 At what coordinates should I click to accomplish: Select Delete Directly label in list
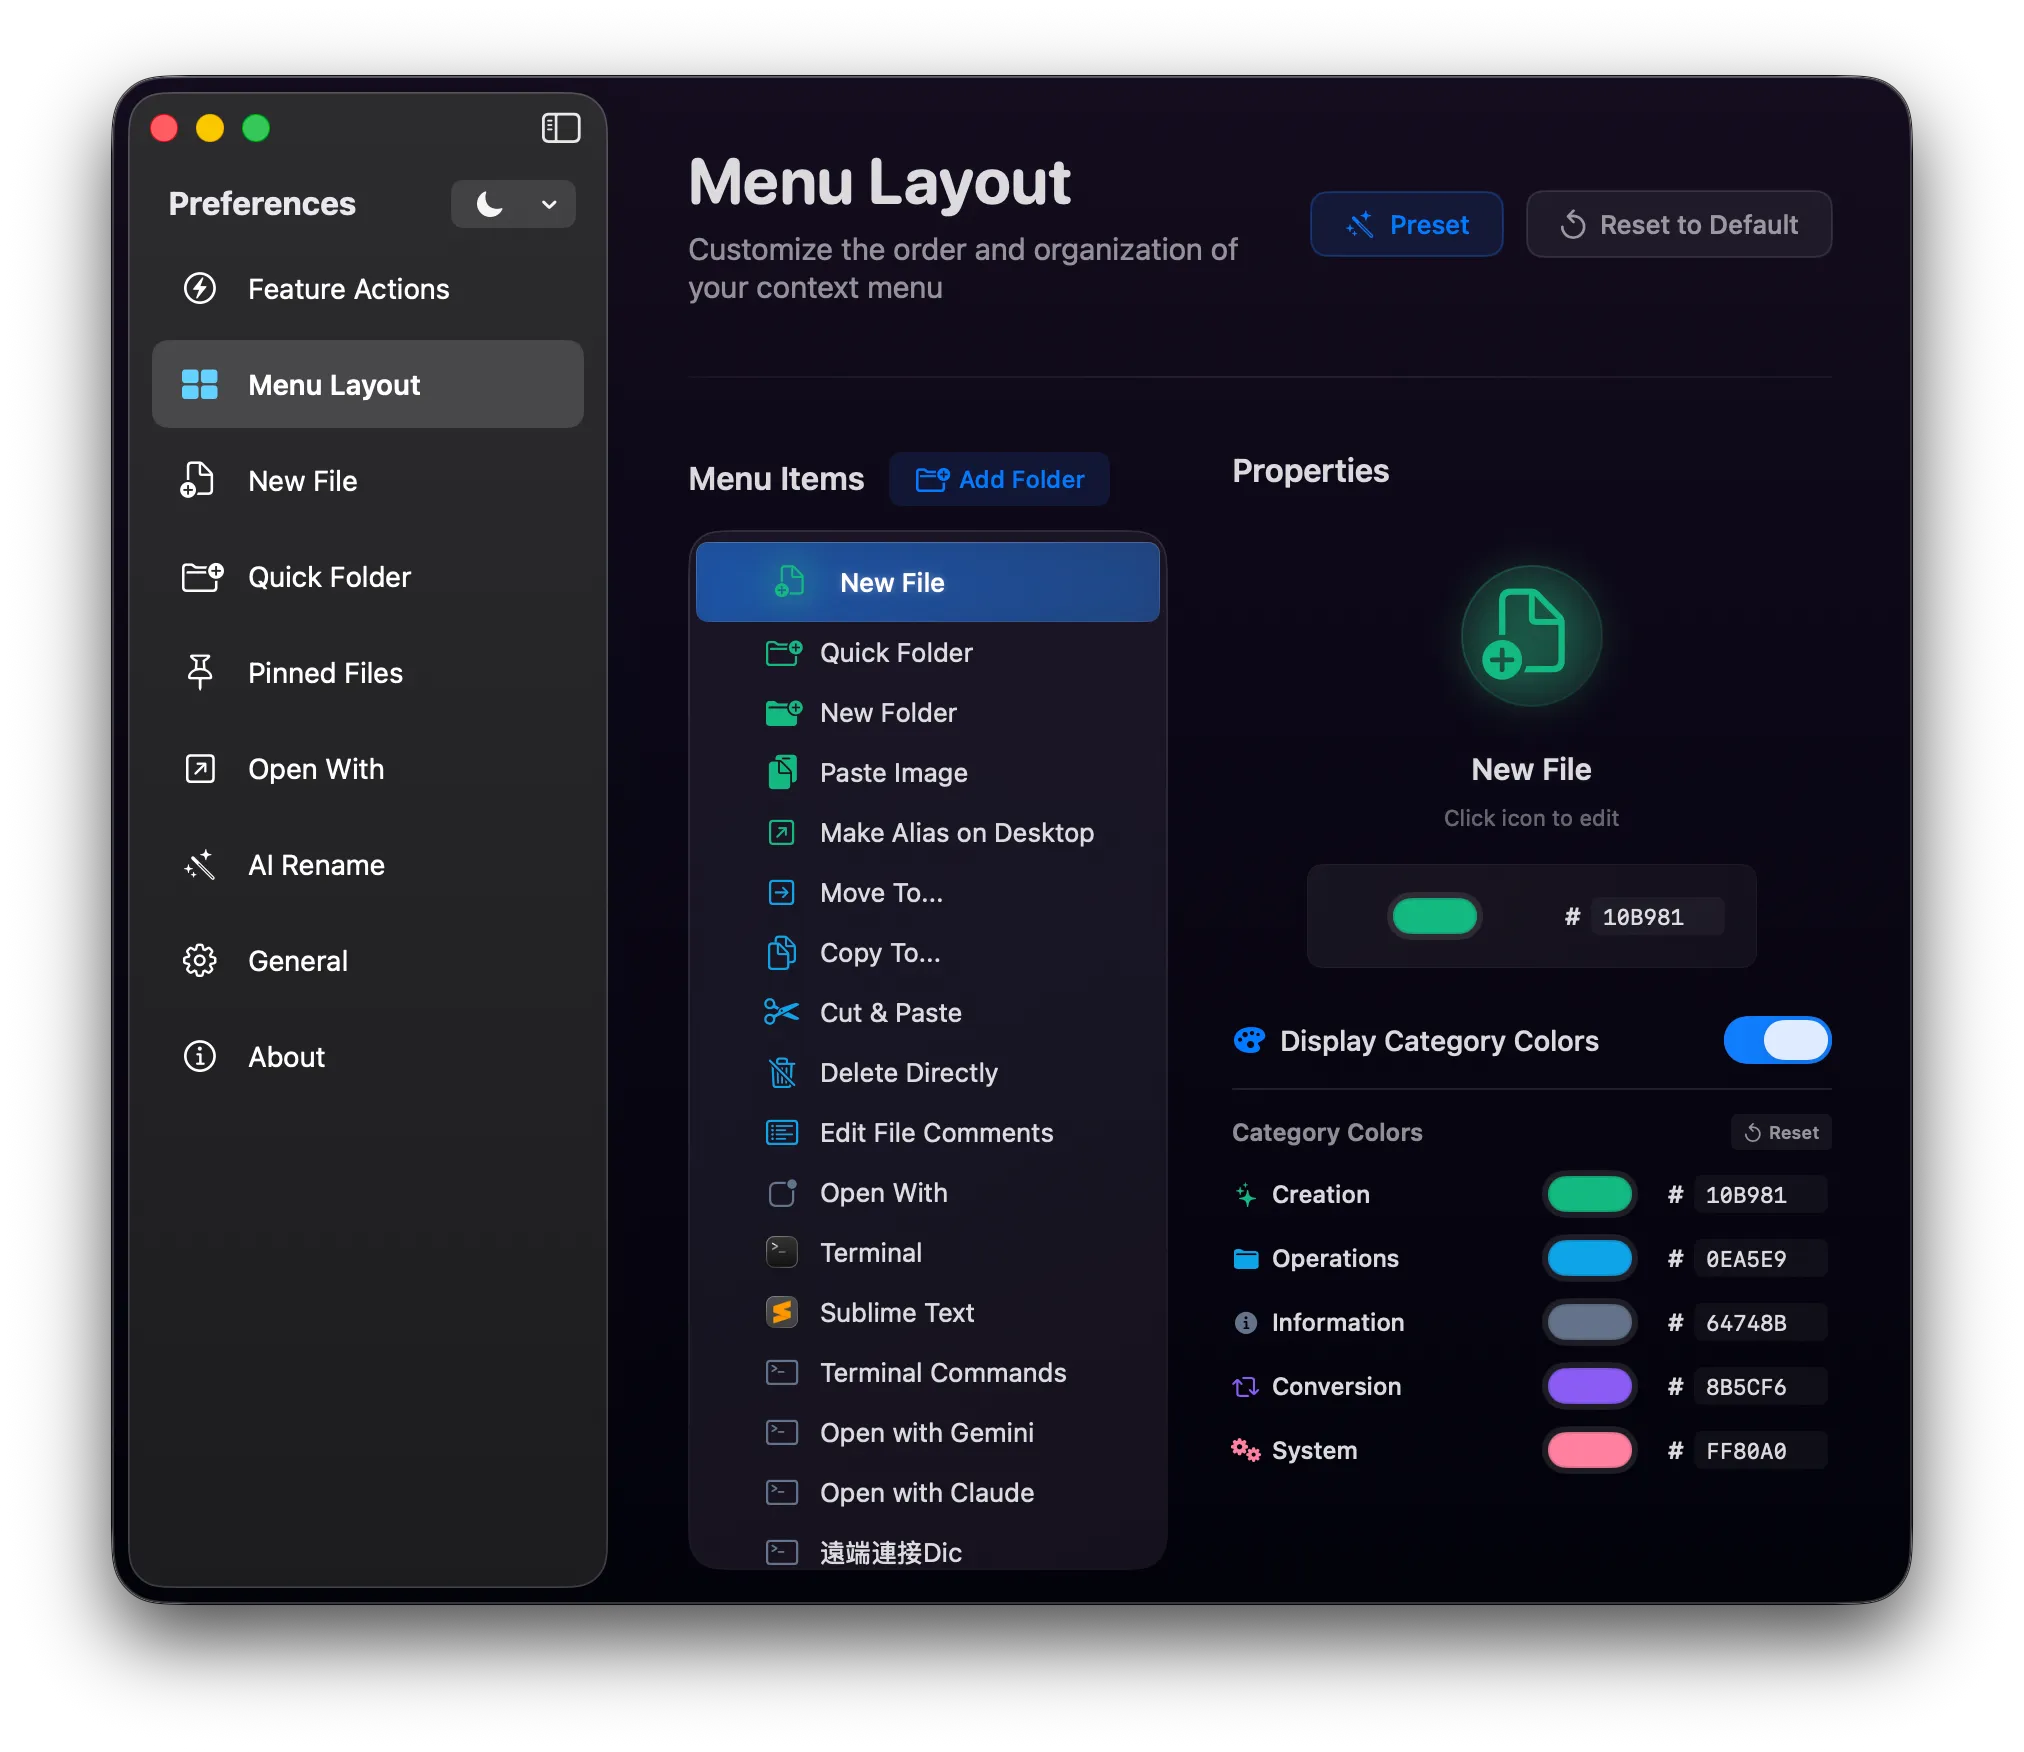[909, 1072]
